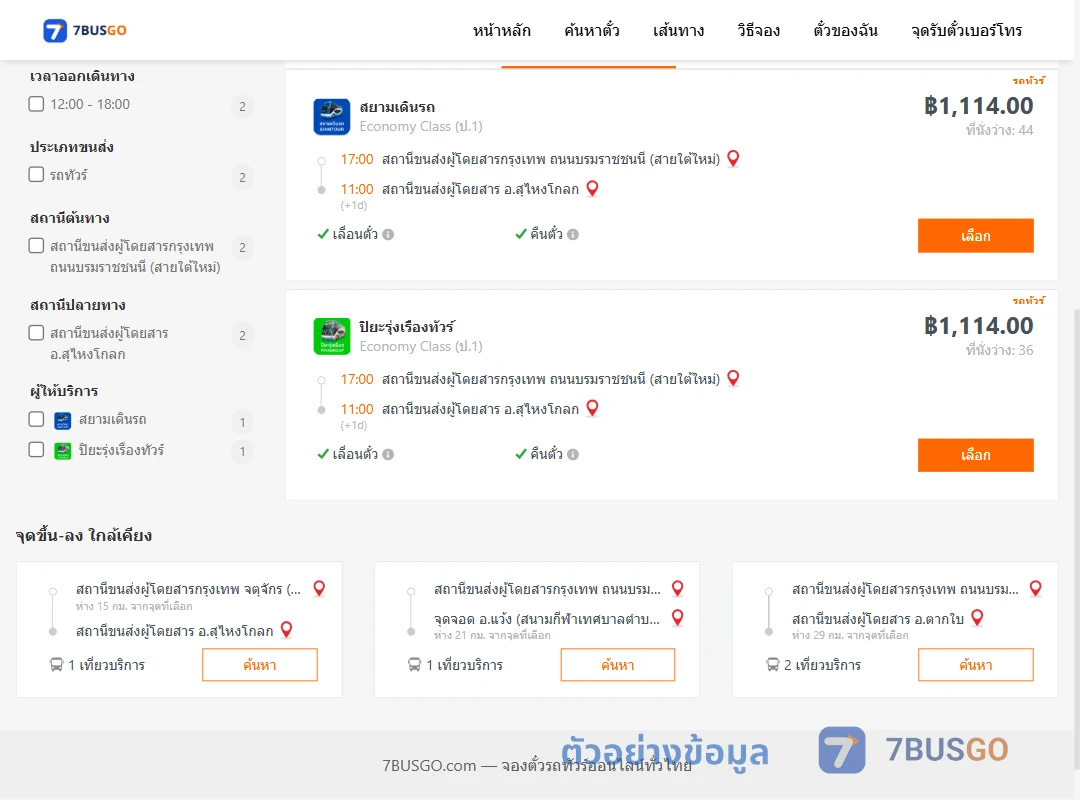The image size is (1080, 800).
Task: Open map pin for ปิยะรุ่งเรืองทัวร์ departure station
Action: 734,378
